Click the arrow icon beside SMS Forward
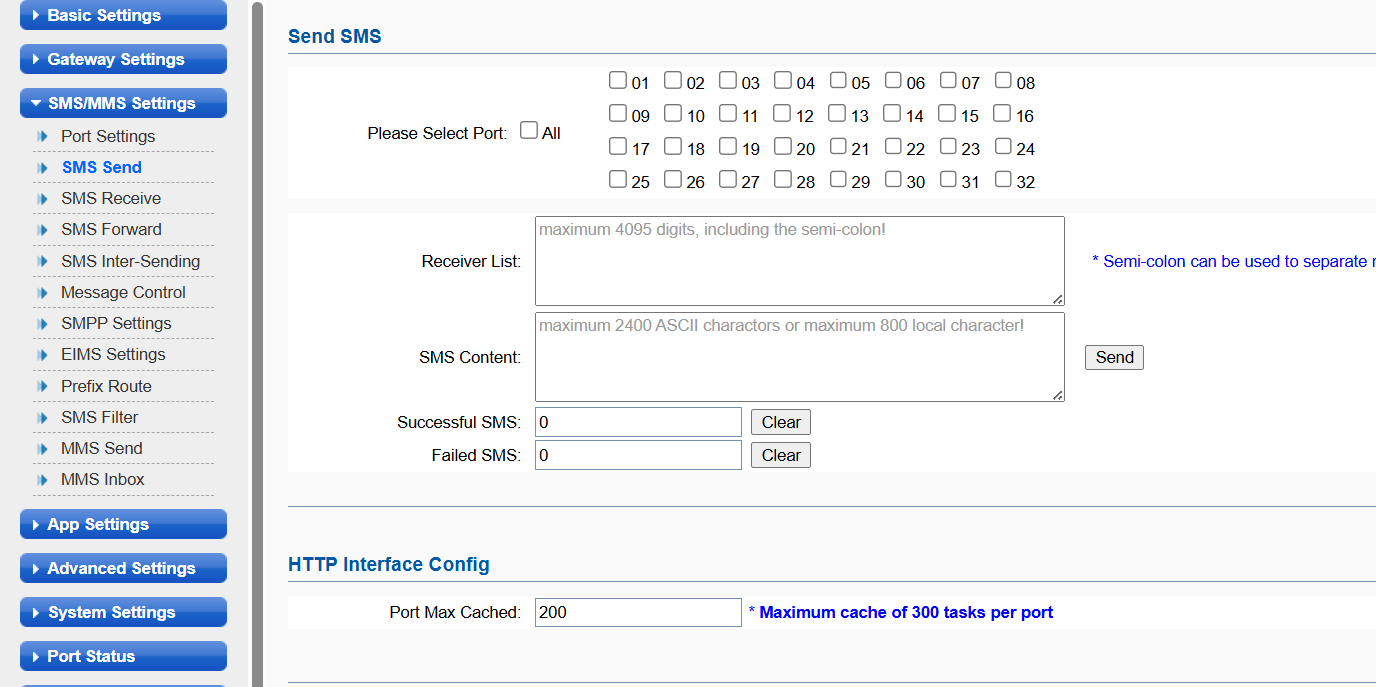Viewport: 1376px width, 687px height. tap(42, 230)
